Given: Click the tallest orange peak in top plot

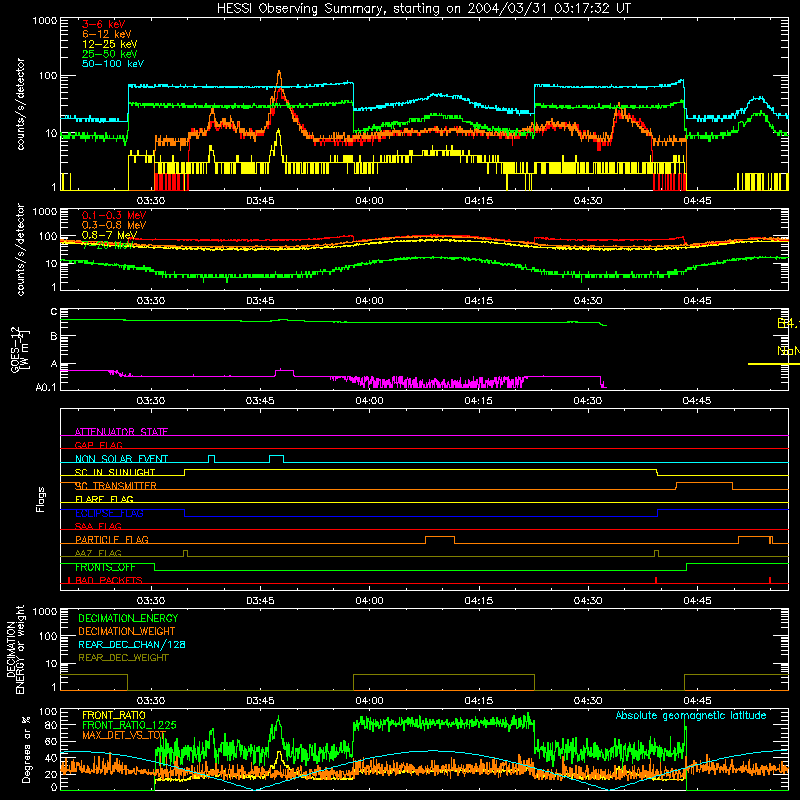Looking at the screenshot, I should tap(279, 76).
